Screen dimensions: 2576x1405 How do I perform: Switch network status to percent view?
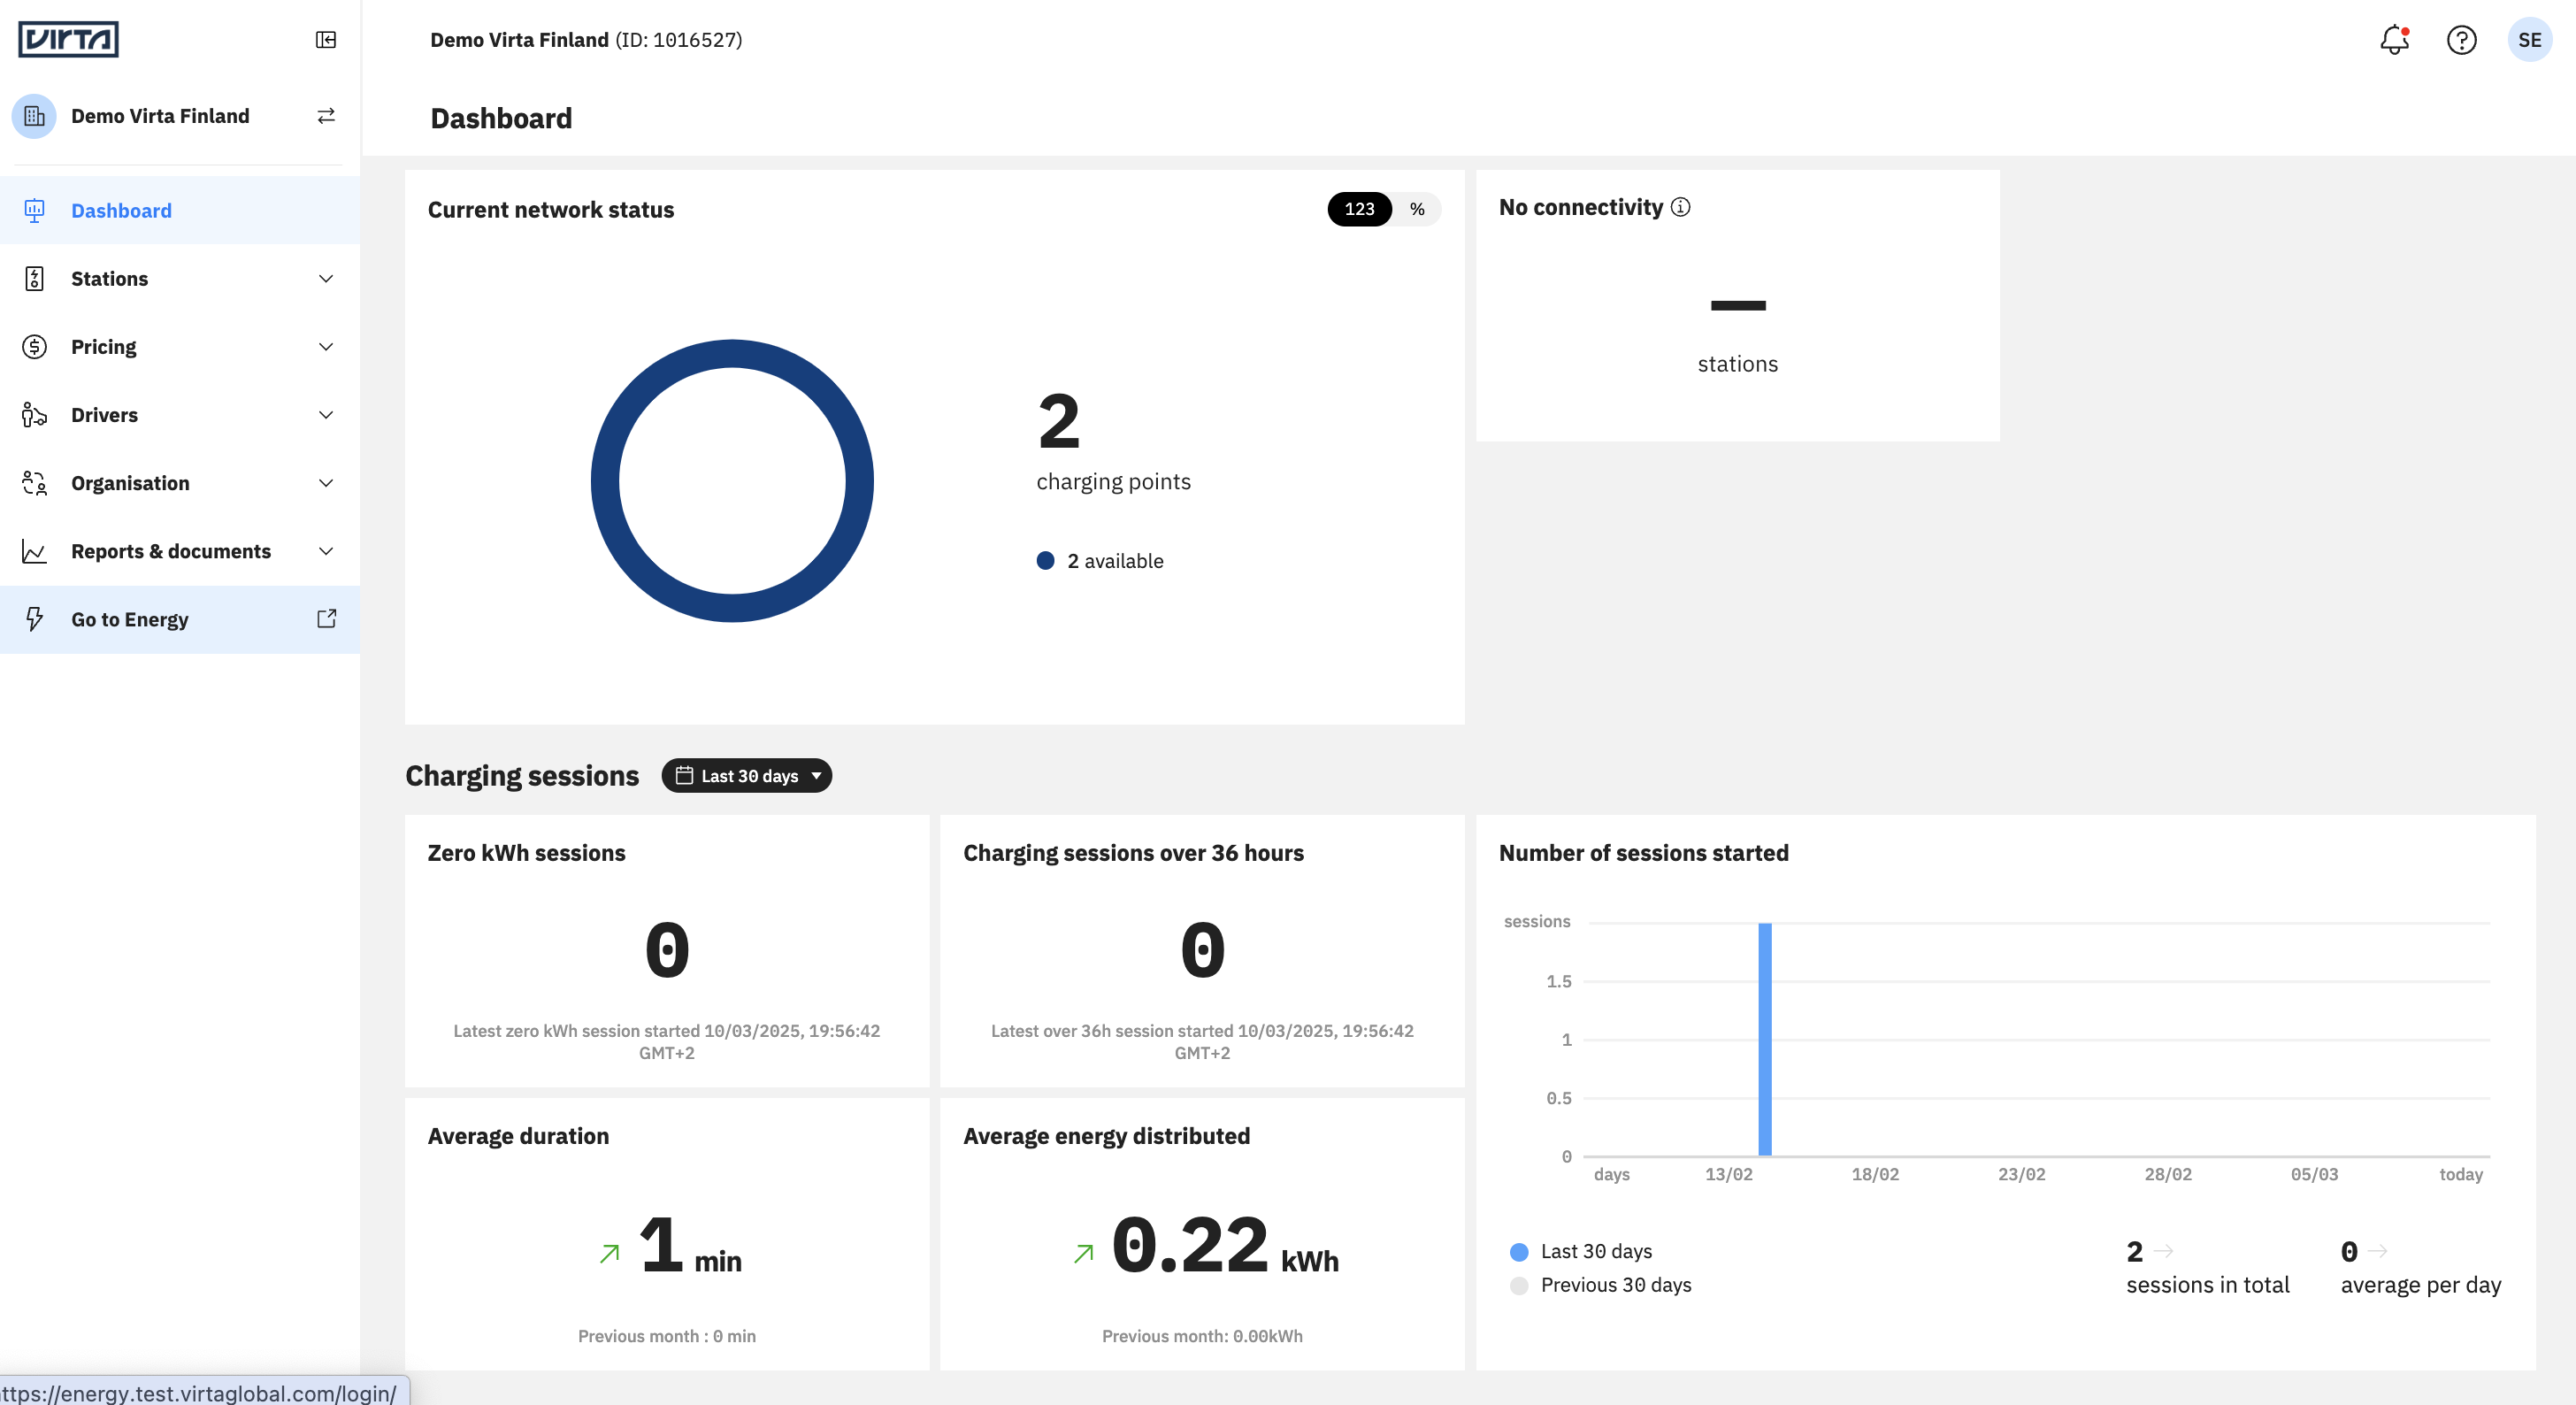click(1417, 209)
